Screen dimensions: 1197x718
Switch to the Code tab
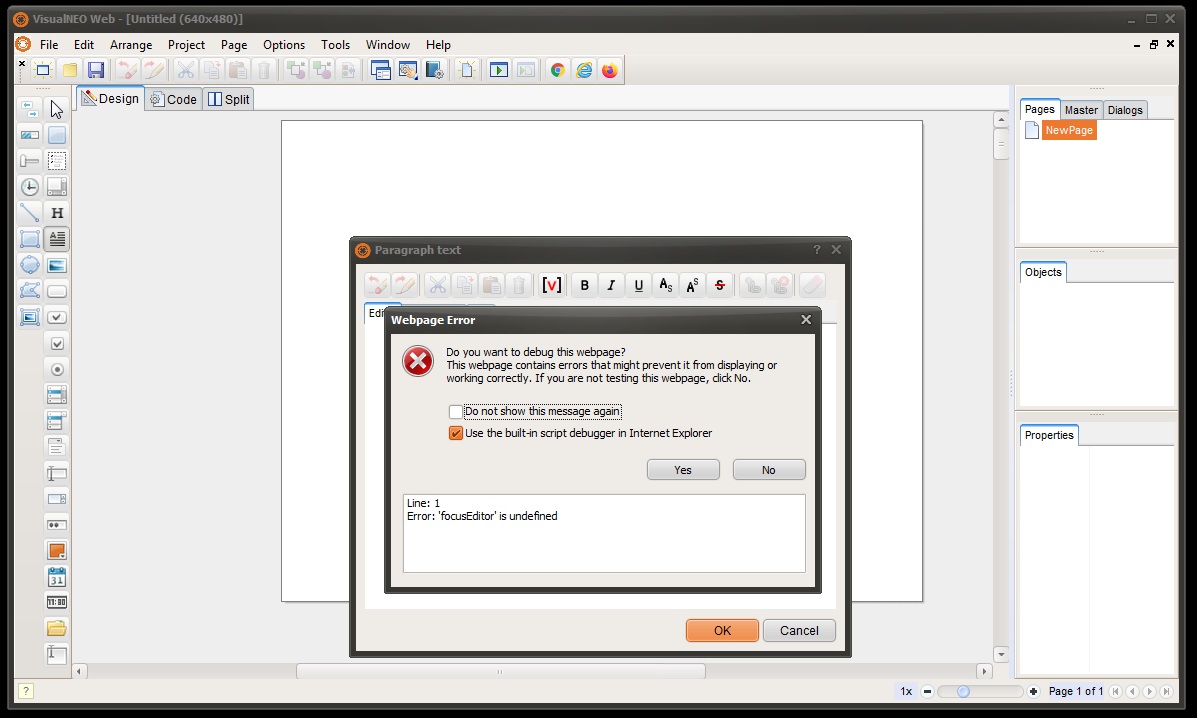pyautogui.click(x=174, y=99)
